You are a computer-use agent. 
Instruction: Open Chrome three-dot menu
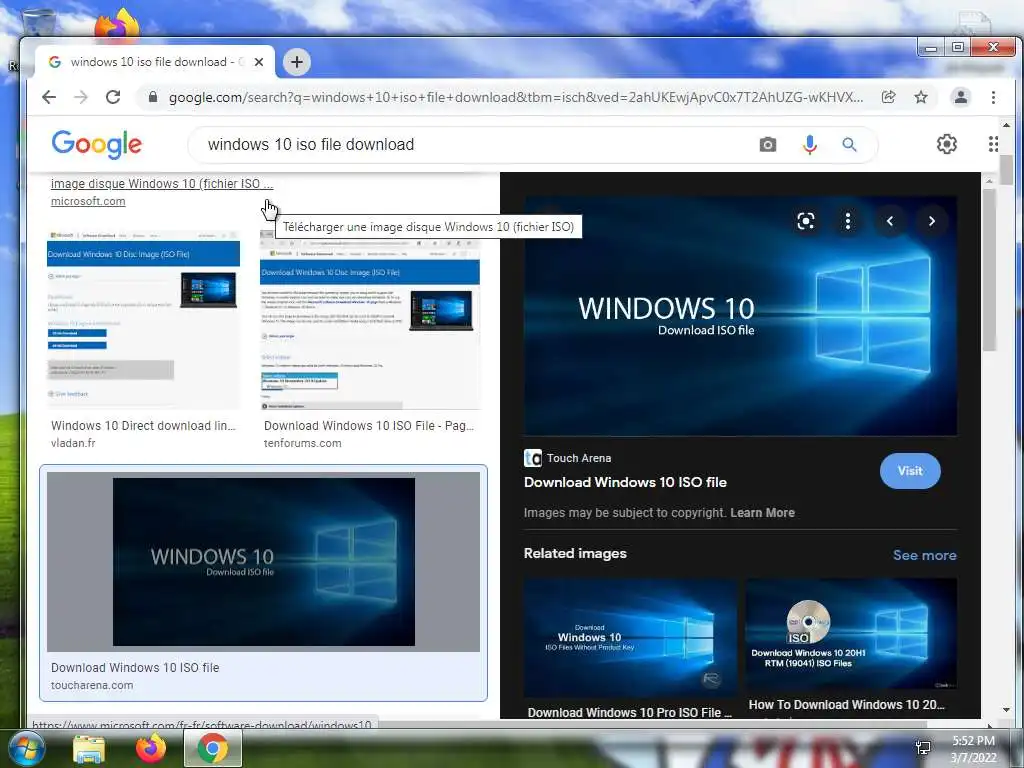993,97
